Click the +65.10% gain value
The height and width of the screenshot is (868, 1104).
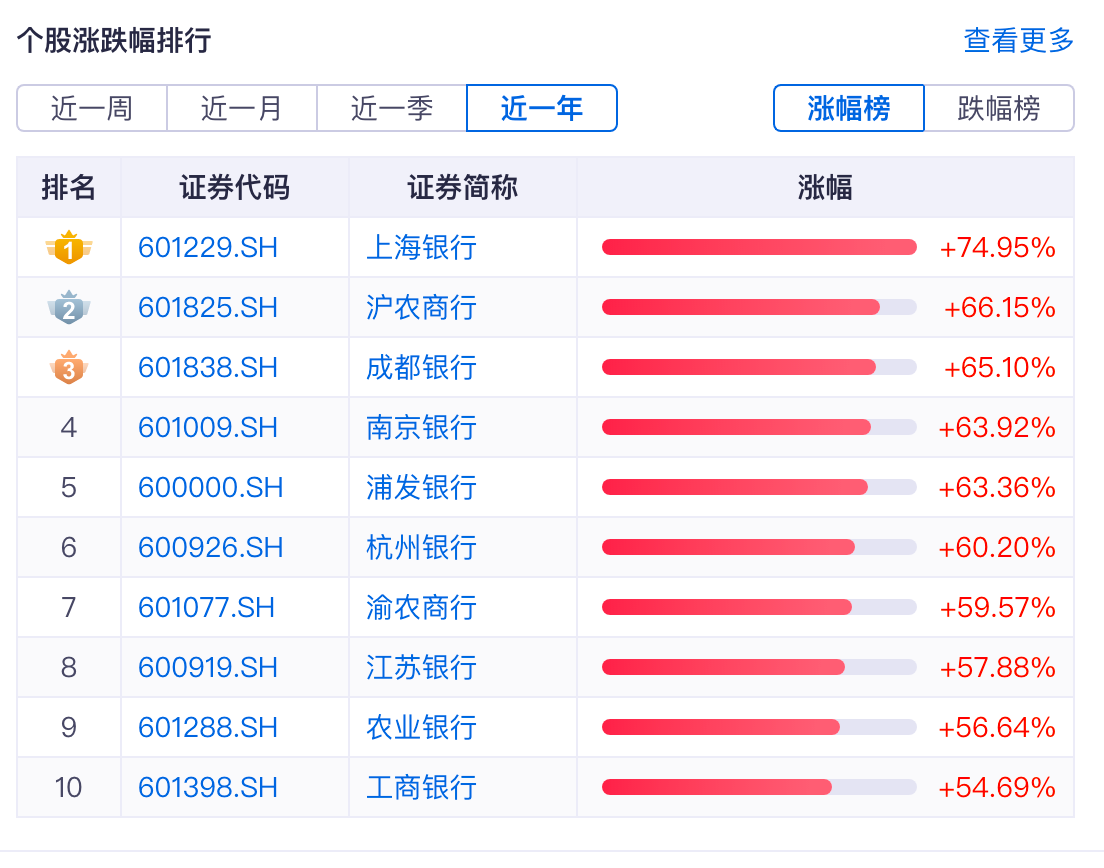pos(999,367)
